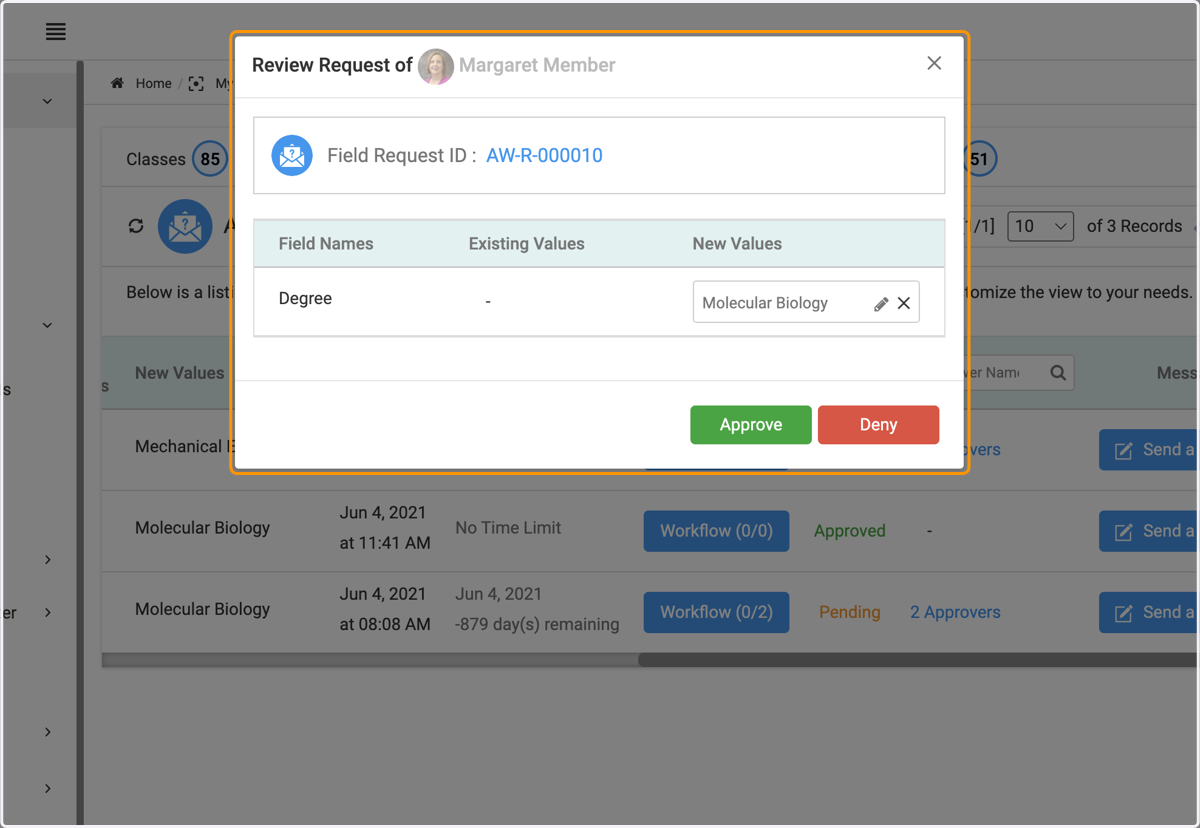Click 'No Time Limit' cell
Viewport: 1200px width, 828px height.
[x=508, y=528]
